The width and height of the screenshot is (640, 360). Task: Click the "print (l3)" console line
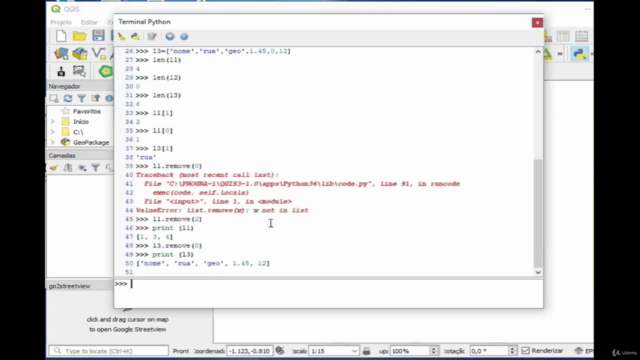173,254
